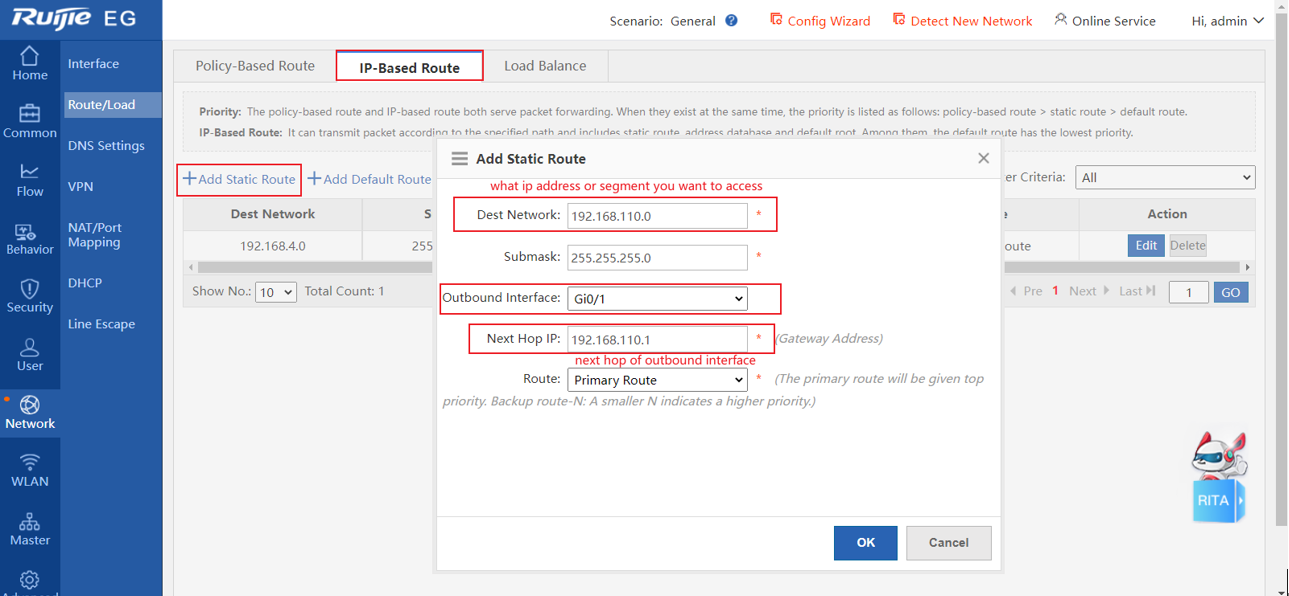Switch to the Load Balance tab

tap(545, 66)
